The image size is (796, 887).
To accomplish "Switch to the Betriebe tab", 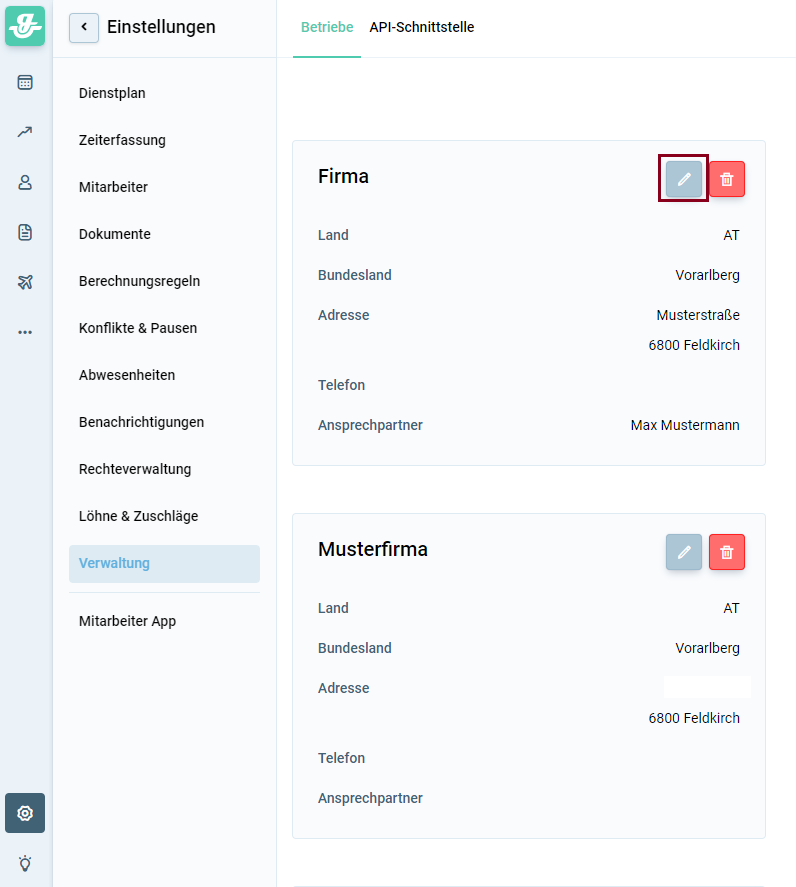I will click(x=327, y=27).
